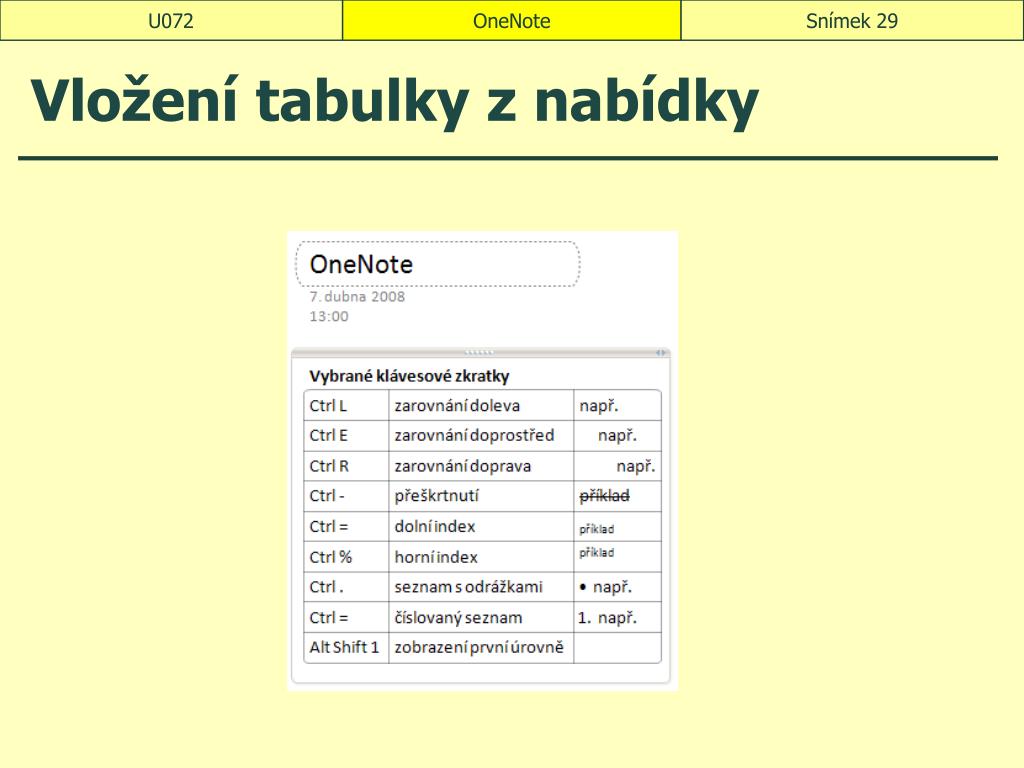Screen dimensions: 1024x768
Task: Click the Ctrl R cell
Action: 346,466
